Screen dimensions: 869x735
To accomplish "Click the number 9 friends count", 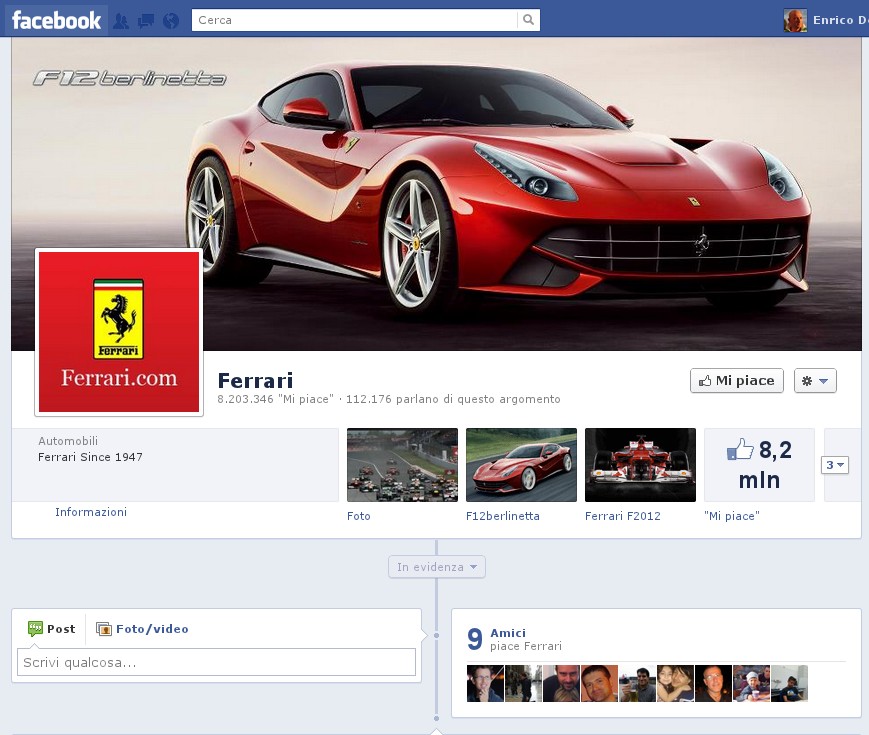I will coord(475,639).
